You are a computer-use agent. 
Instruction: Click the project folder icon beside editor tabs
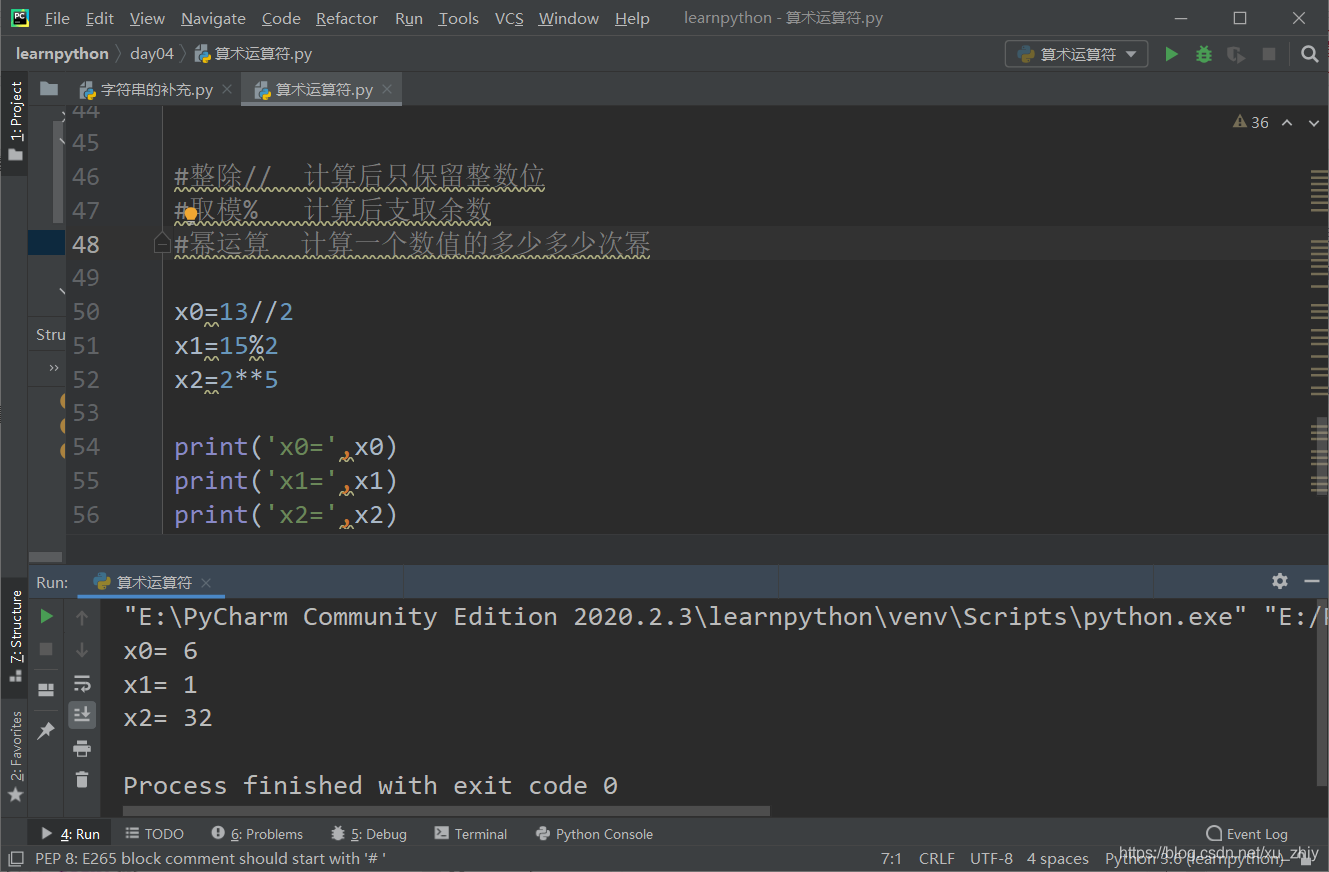click(x=48, y=89)
